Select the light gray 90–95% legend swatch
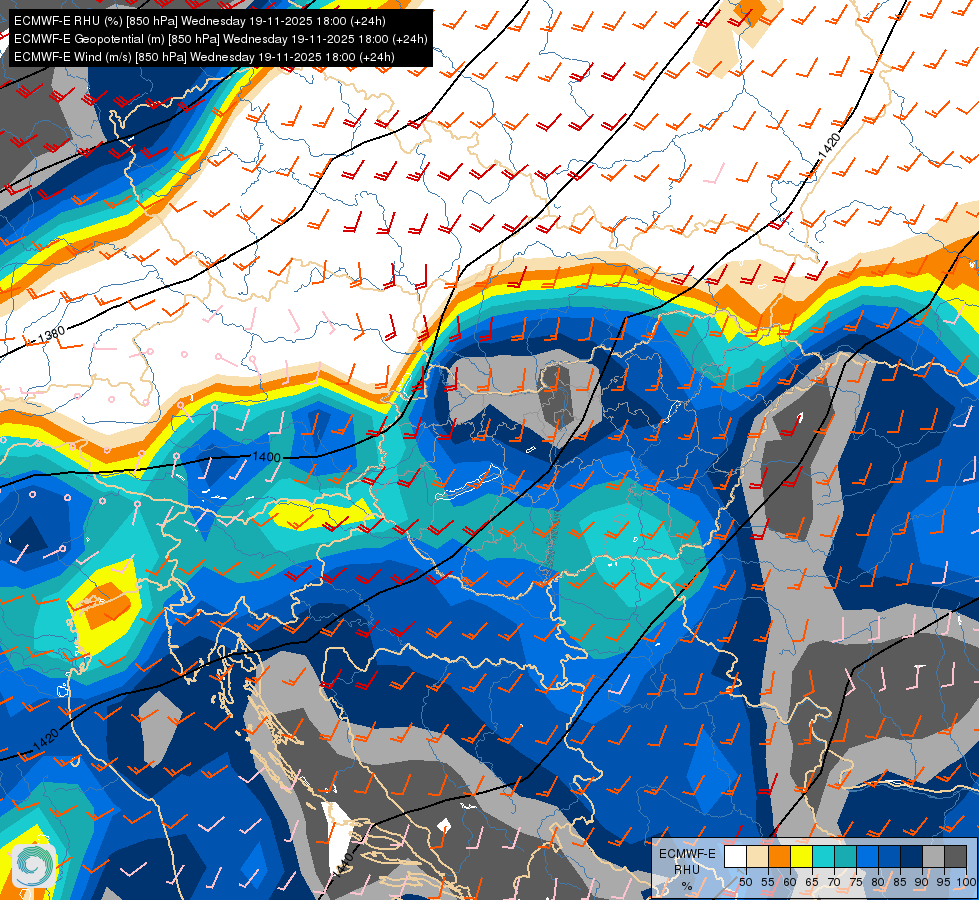Viewport: 979px width, 900px height. (x=933, y=856)
